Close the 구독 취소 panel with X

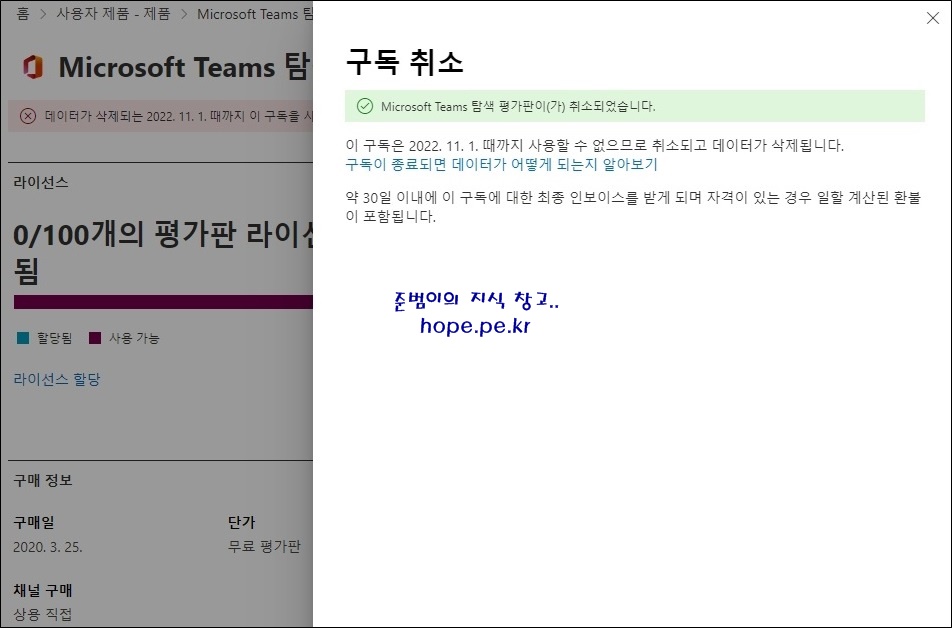point(933,18)
